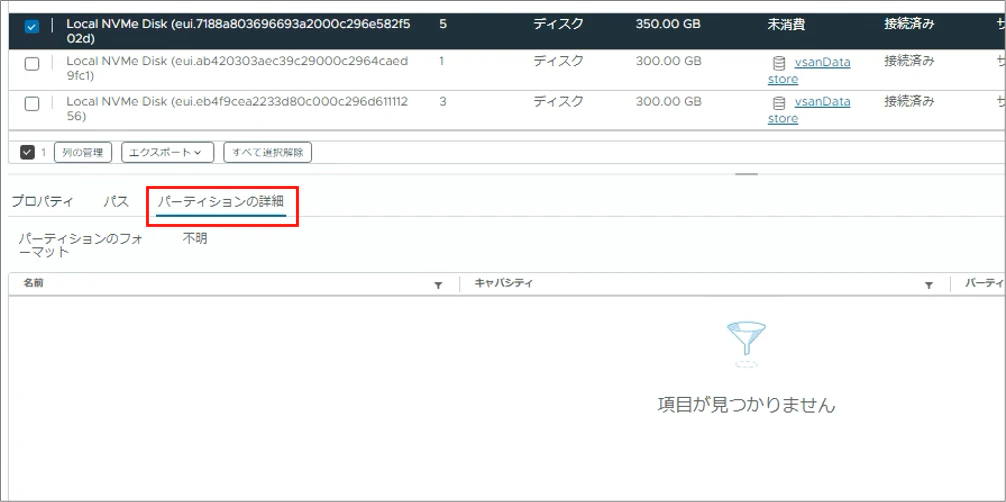This screenshot has height=502, width=1006.
Task: Check the eui.eb4f9cea NVMe disk checkbox
Action: (31, 104)
